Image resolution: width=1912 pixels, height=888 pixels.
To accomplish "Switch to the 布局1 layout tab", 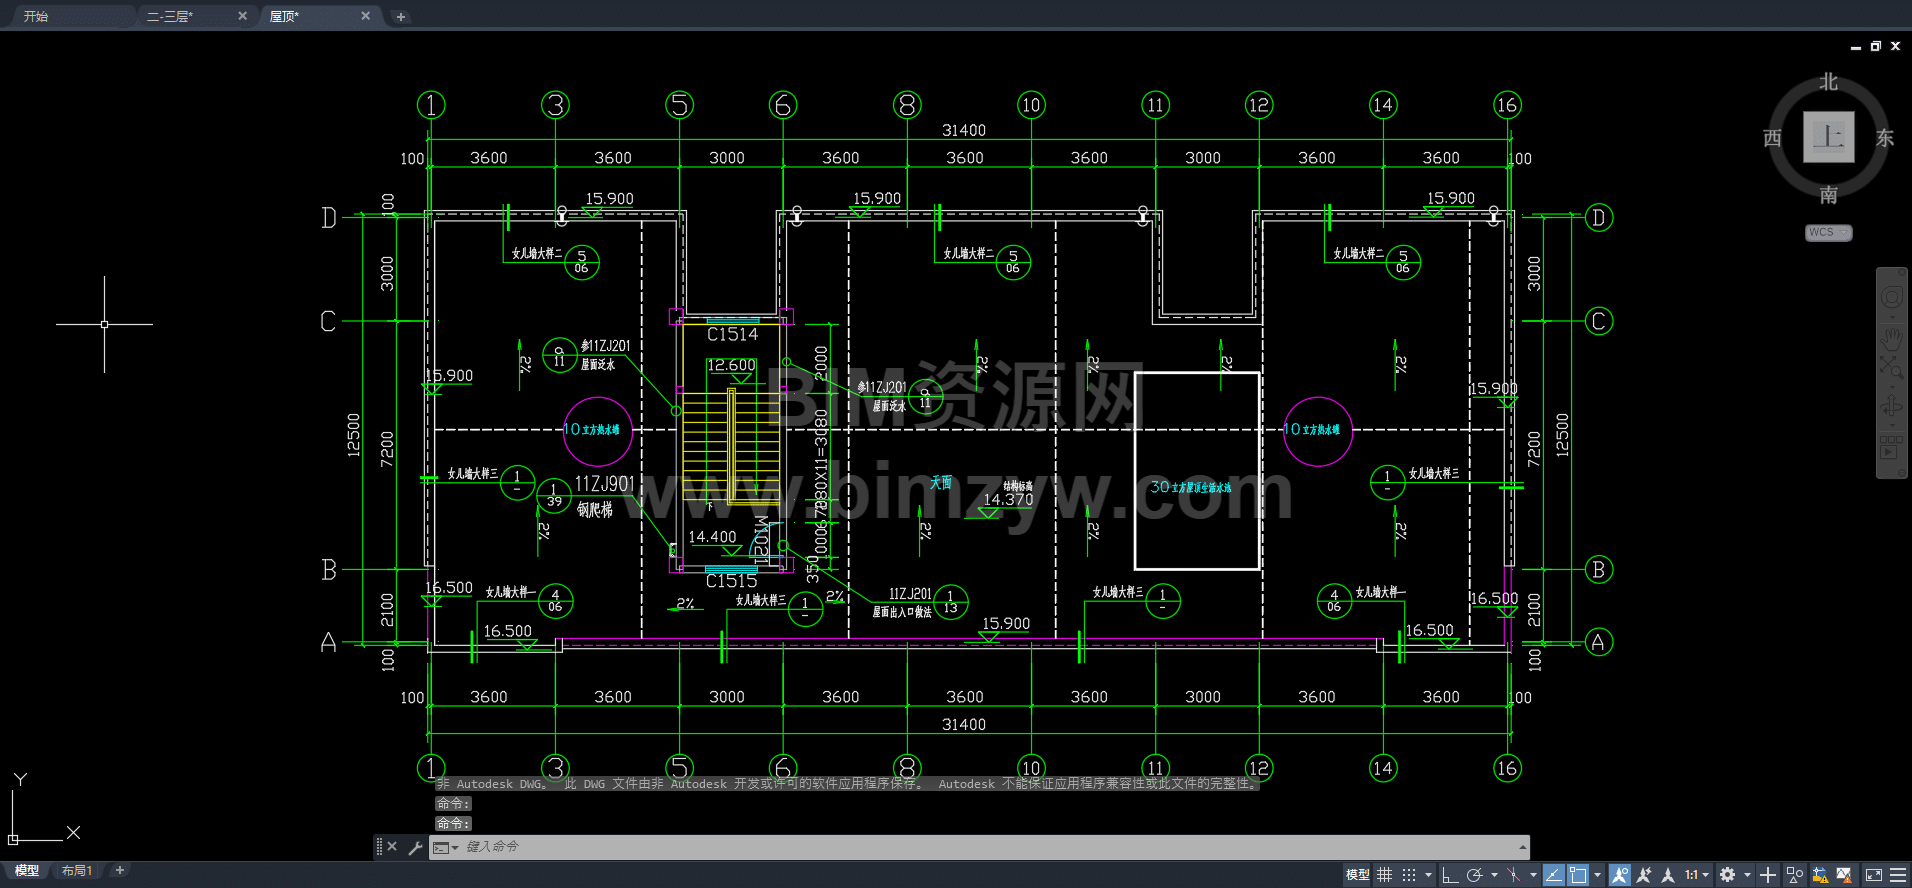I will (x=77, y=871).
